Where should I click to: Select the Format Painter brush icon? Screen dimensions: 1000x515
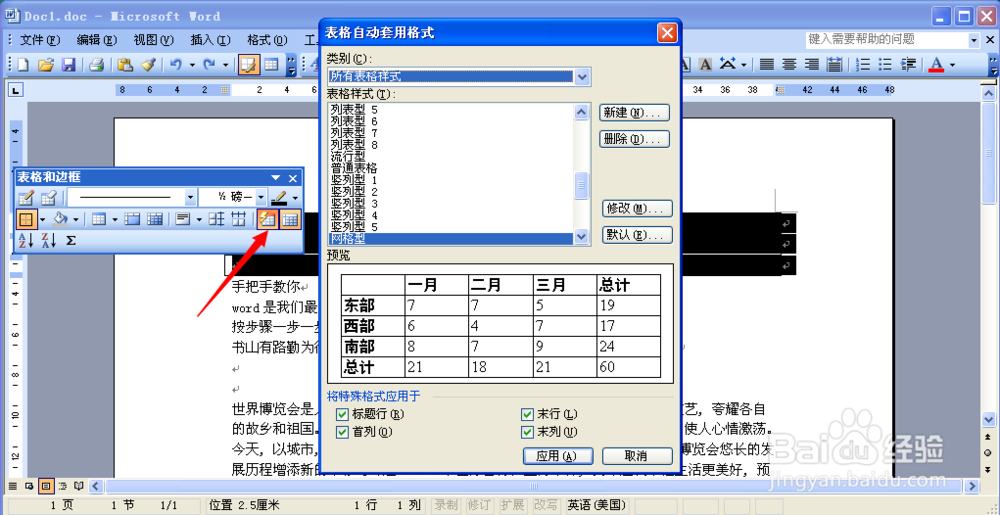coord(148,64)
